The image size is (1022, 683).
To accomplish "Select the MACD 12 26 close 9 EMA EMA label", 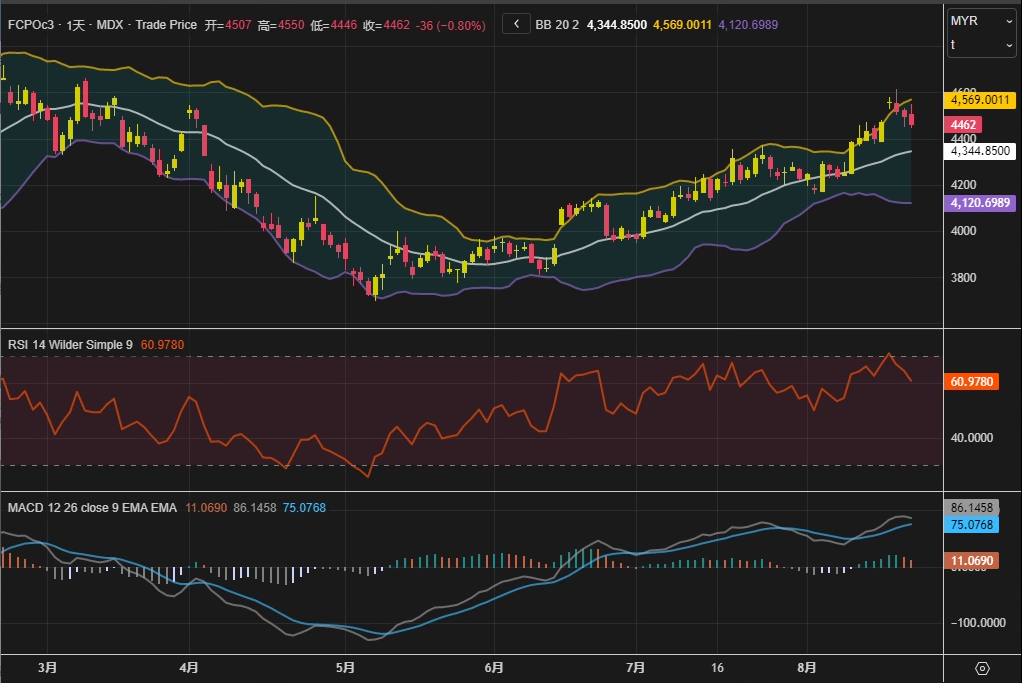I will [93, 508].
